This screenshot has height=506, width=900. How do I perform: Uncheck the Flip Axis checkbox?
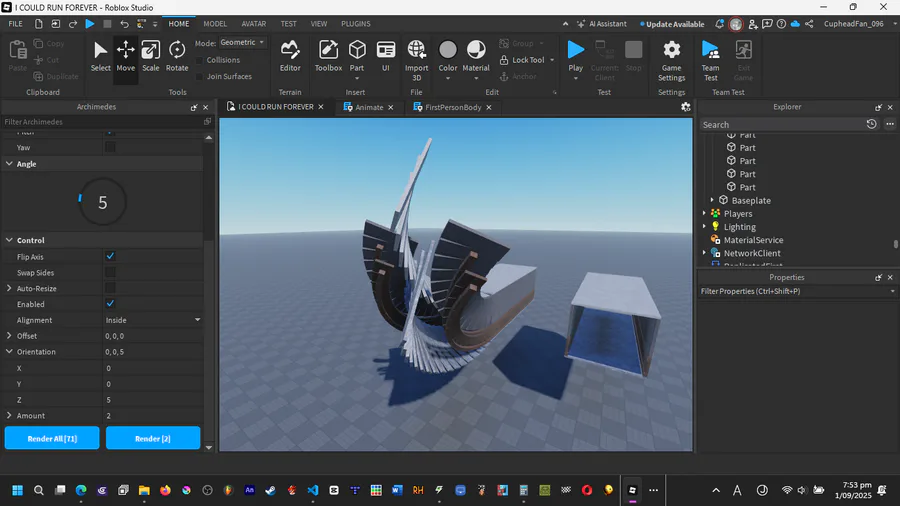pos(110,256)
